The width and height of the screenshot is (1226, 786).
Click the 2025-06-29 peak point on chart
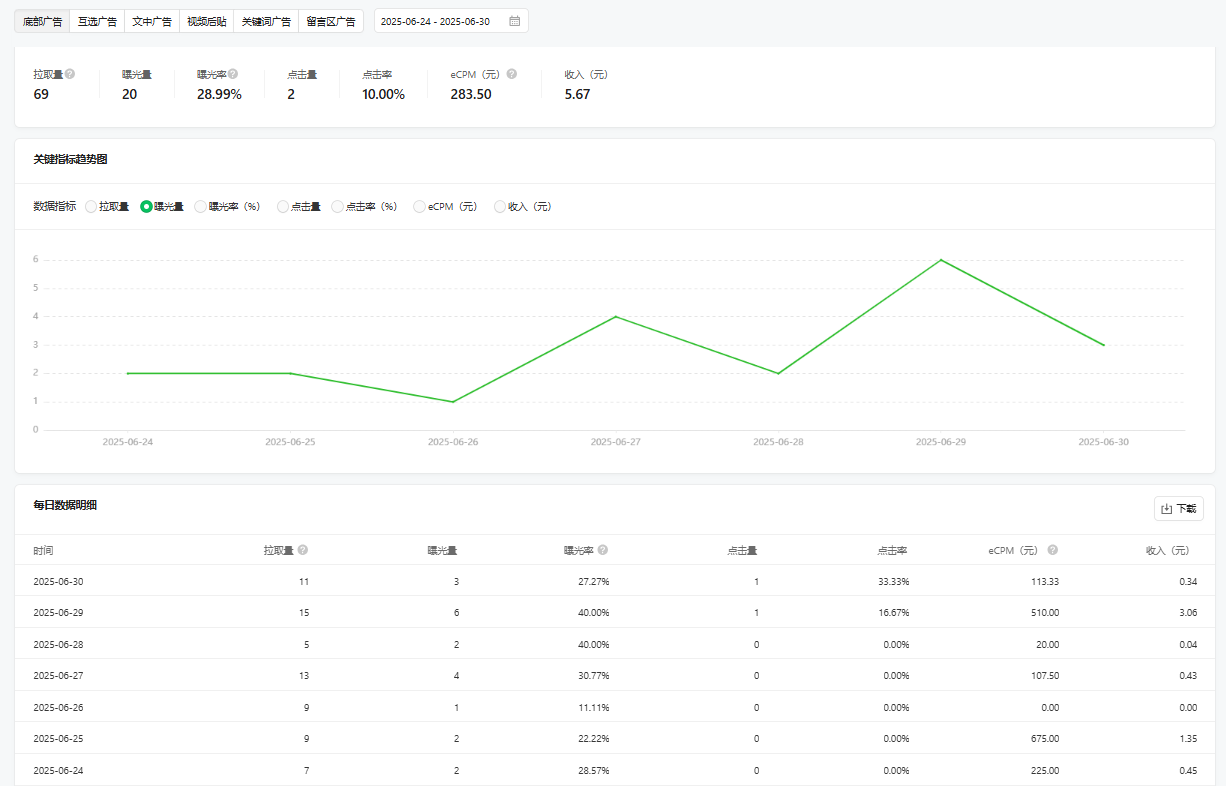[941, 260]
